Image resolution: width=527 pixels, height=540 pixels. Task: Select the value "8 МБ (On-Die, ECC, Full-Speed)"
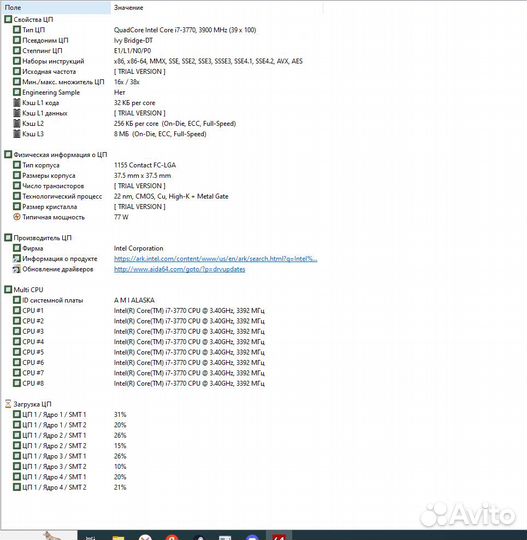[x=160, y=134]
